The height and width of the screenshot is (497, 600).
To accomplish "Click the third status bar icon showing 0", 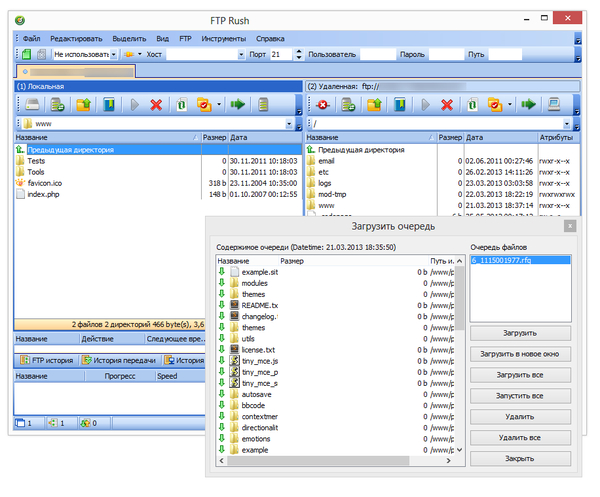I will (85, 423).
